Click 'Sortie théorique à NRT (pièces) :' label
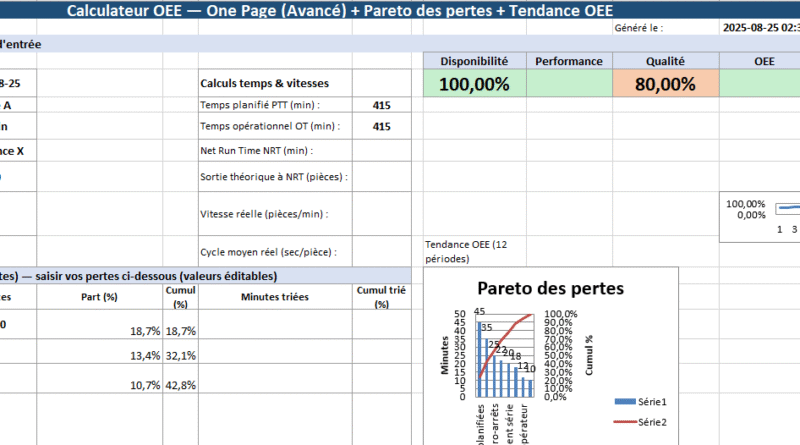Image resolution: width=800 pixels, height=445 pixels. (x=274, y=177)
